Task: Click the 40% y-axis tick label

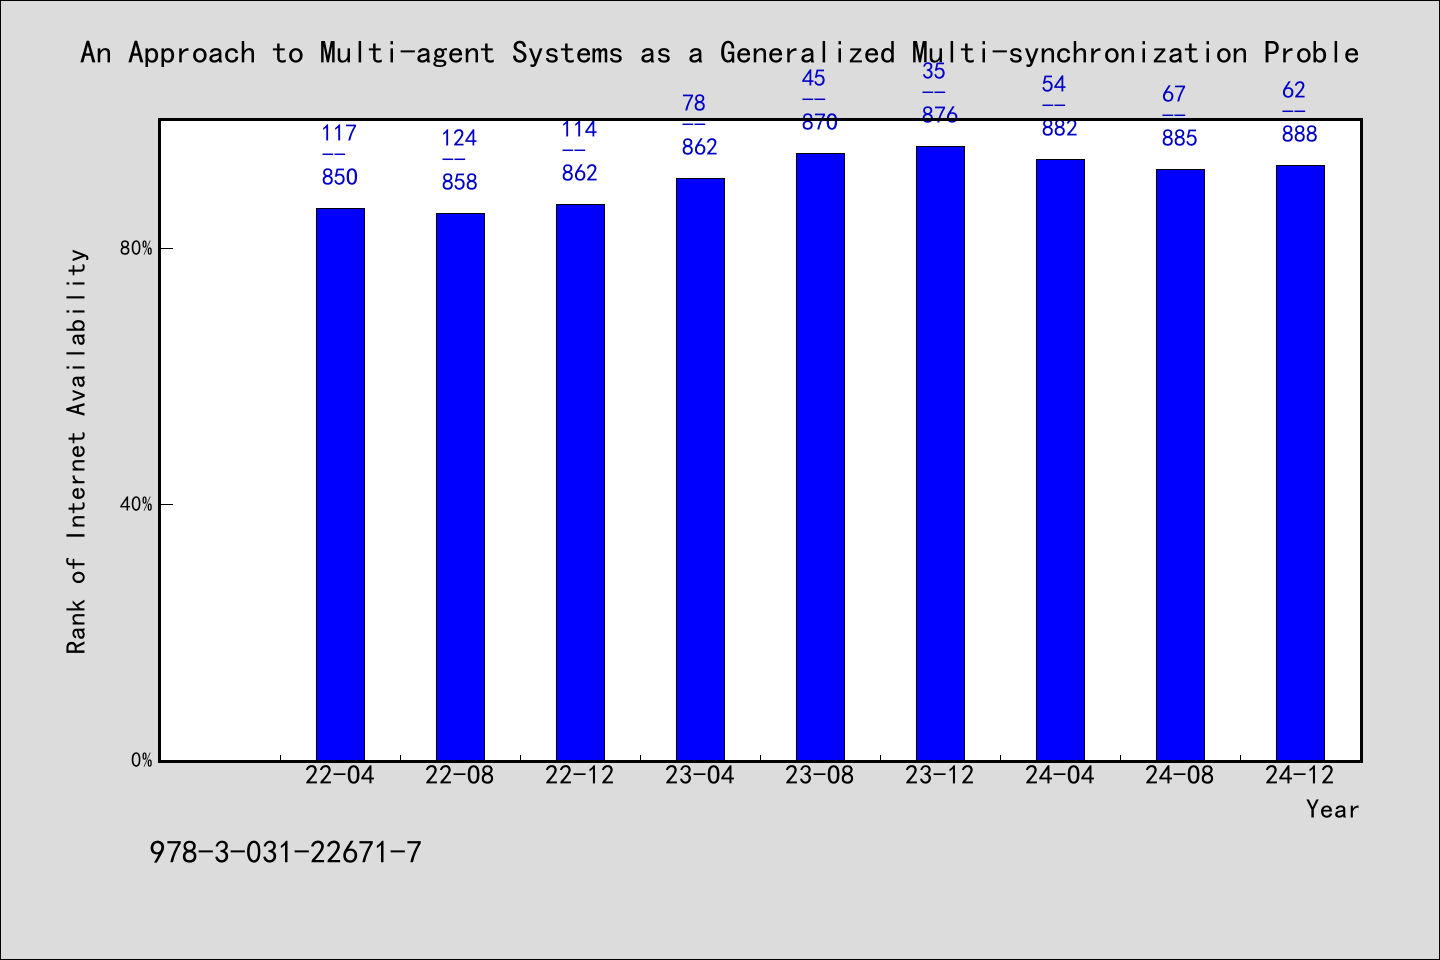Action: (136, 504)
